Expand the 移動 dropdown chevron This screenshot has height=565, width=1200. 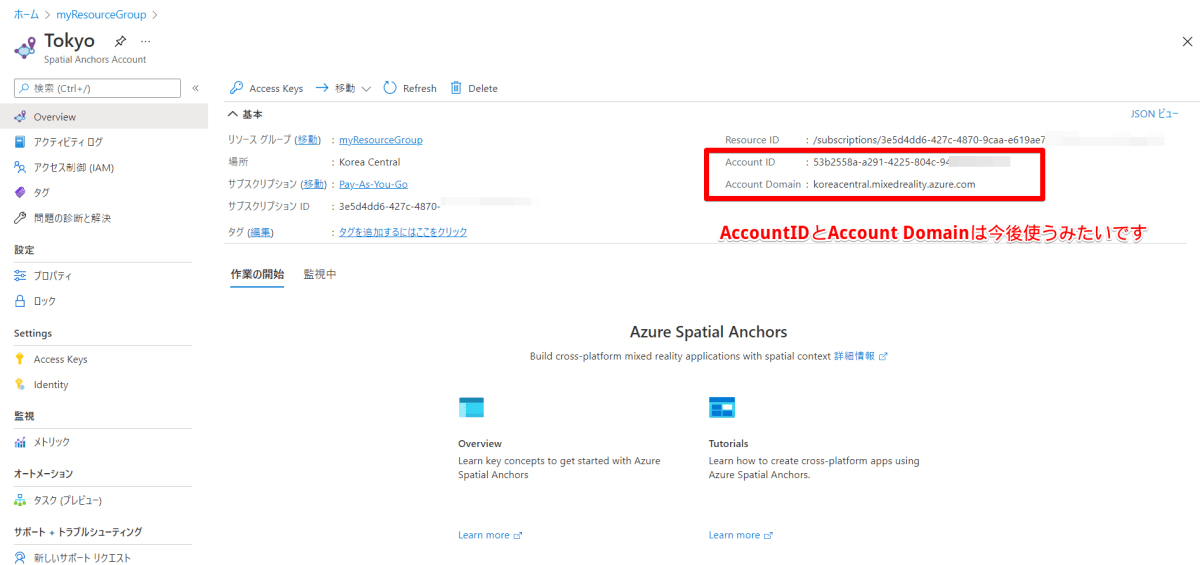366,88
